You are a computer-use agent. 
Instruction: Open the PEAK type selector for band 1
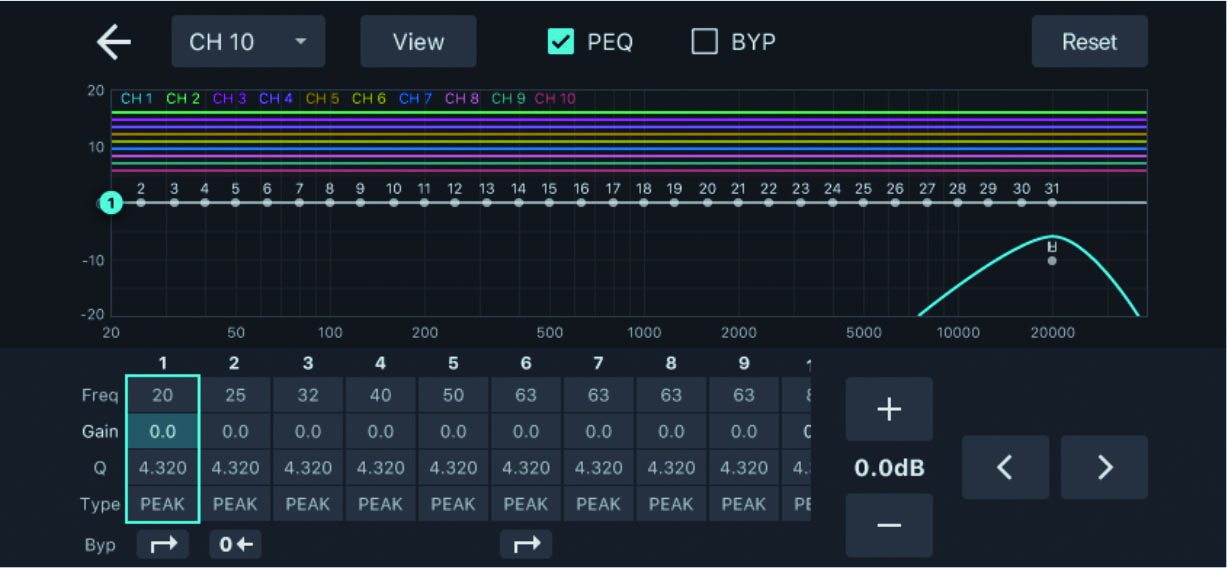click(162, 504)
